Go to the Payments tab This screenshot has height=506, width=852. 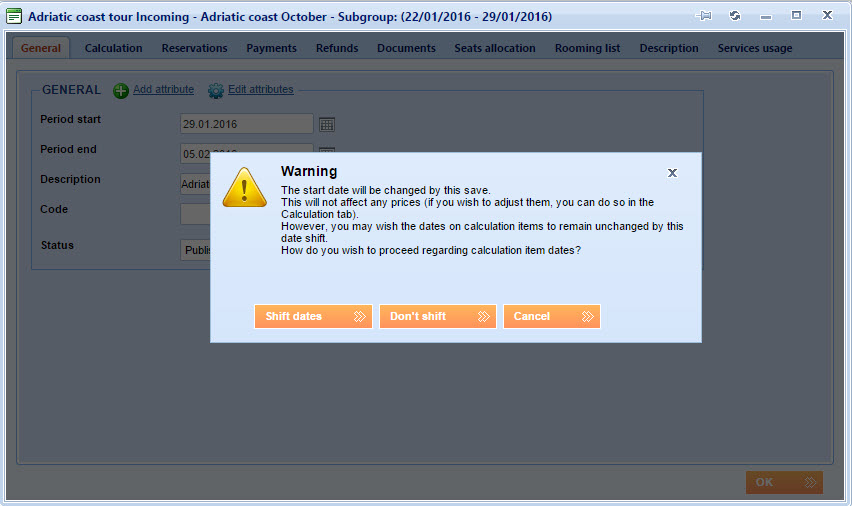click(272, 48)
